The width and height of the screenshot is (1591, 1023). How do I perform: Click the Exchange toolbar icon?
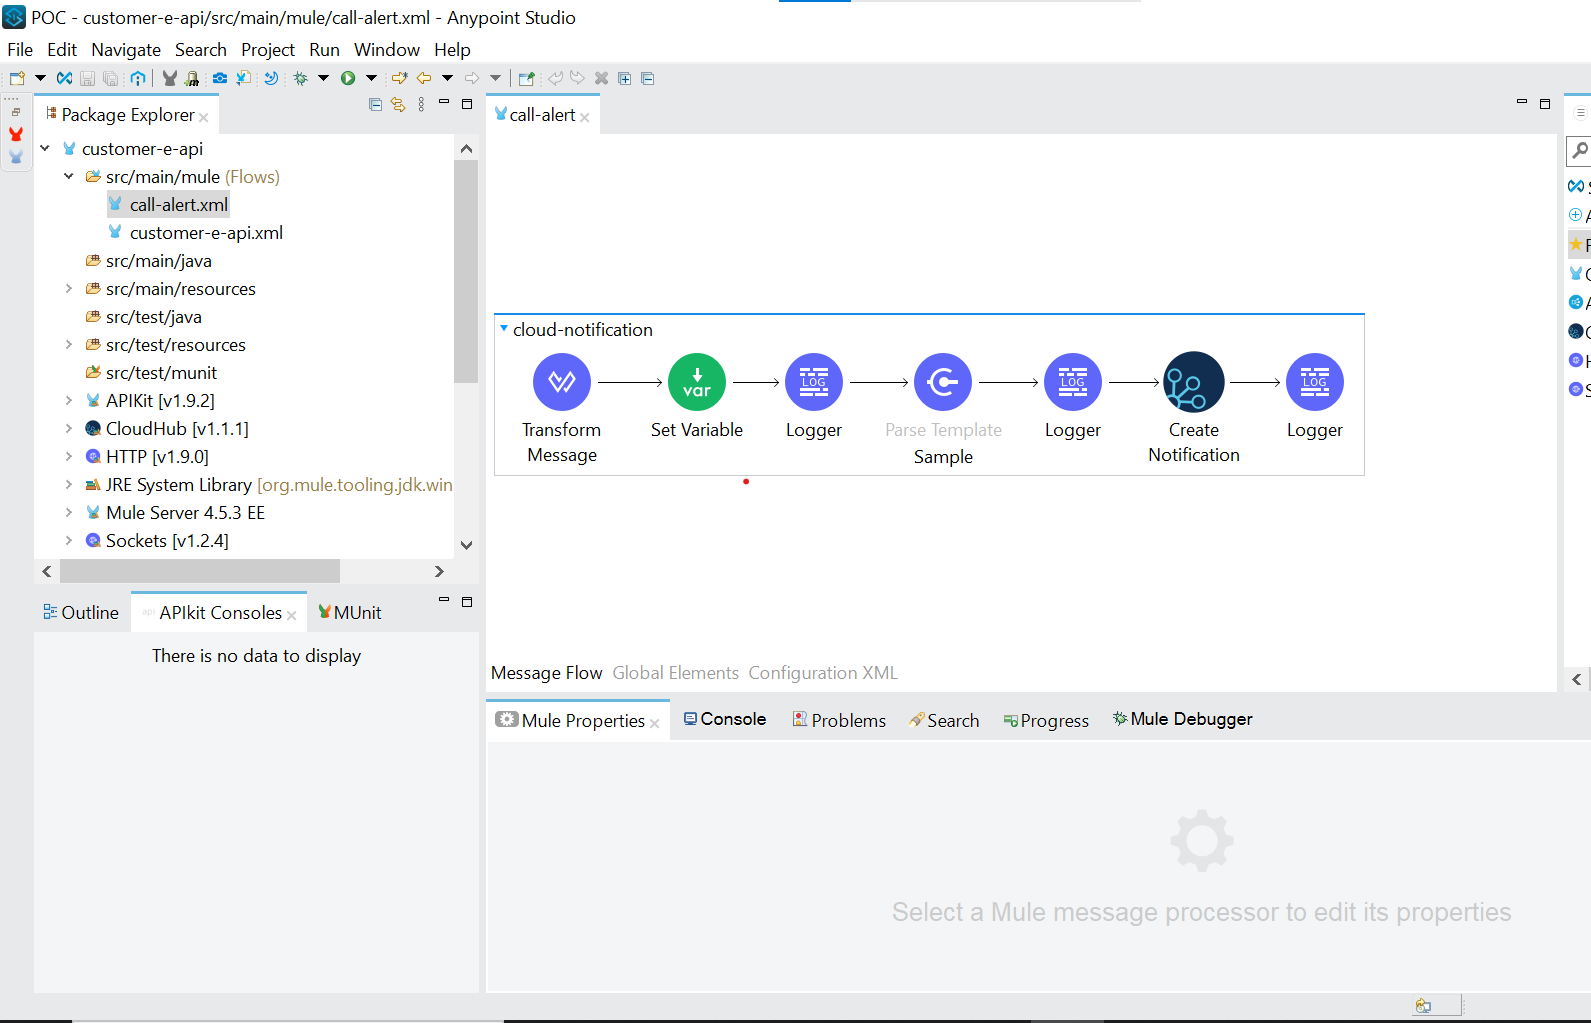pos(64,78)
